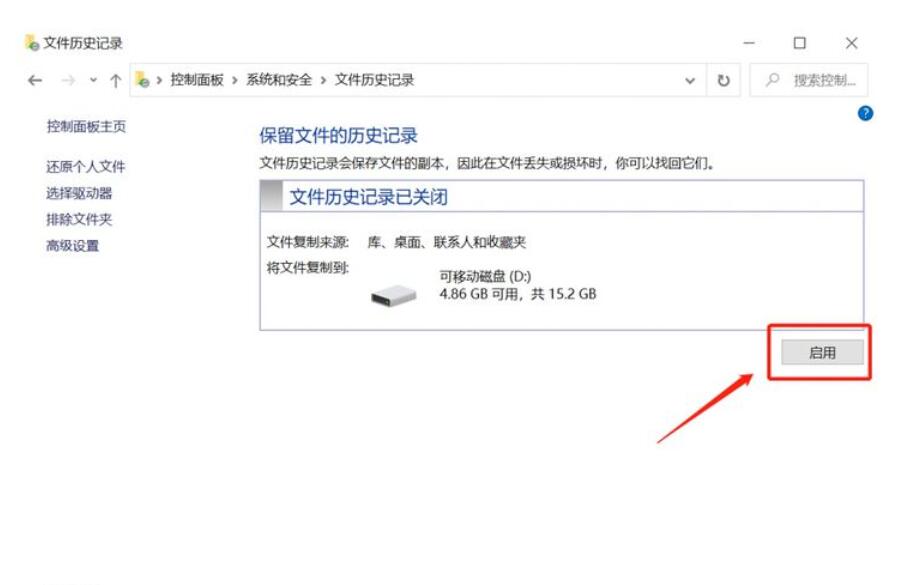The height and width of the screenshot is (585, 903).
Task: Select the removable disk (D:) drive icon
Action: click(393, 296)
